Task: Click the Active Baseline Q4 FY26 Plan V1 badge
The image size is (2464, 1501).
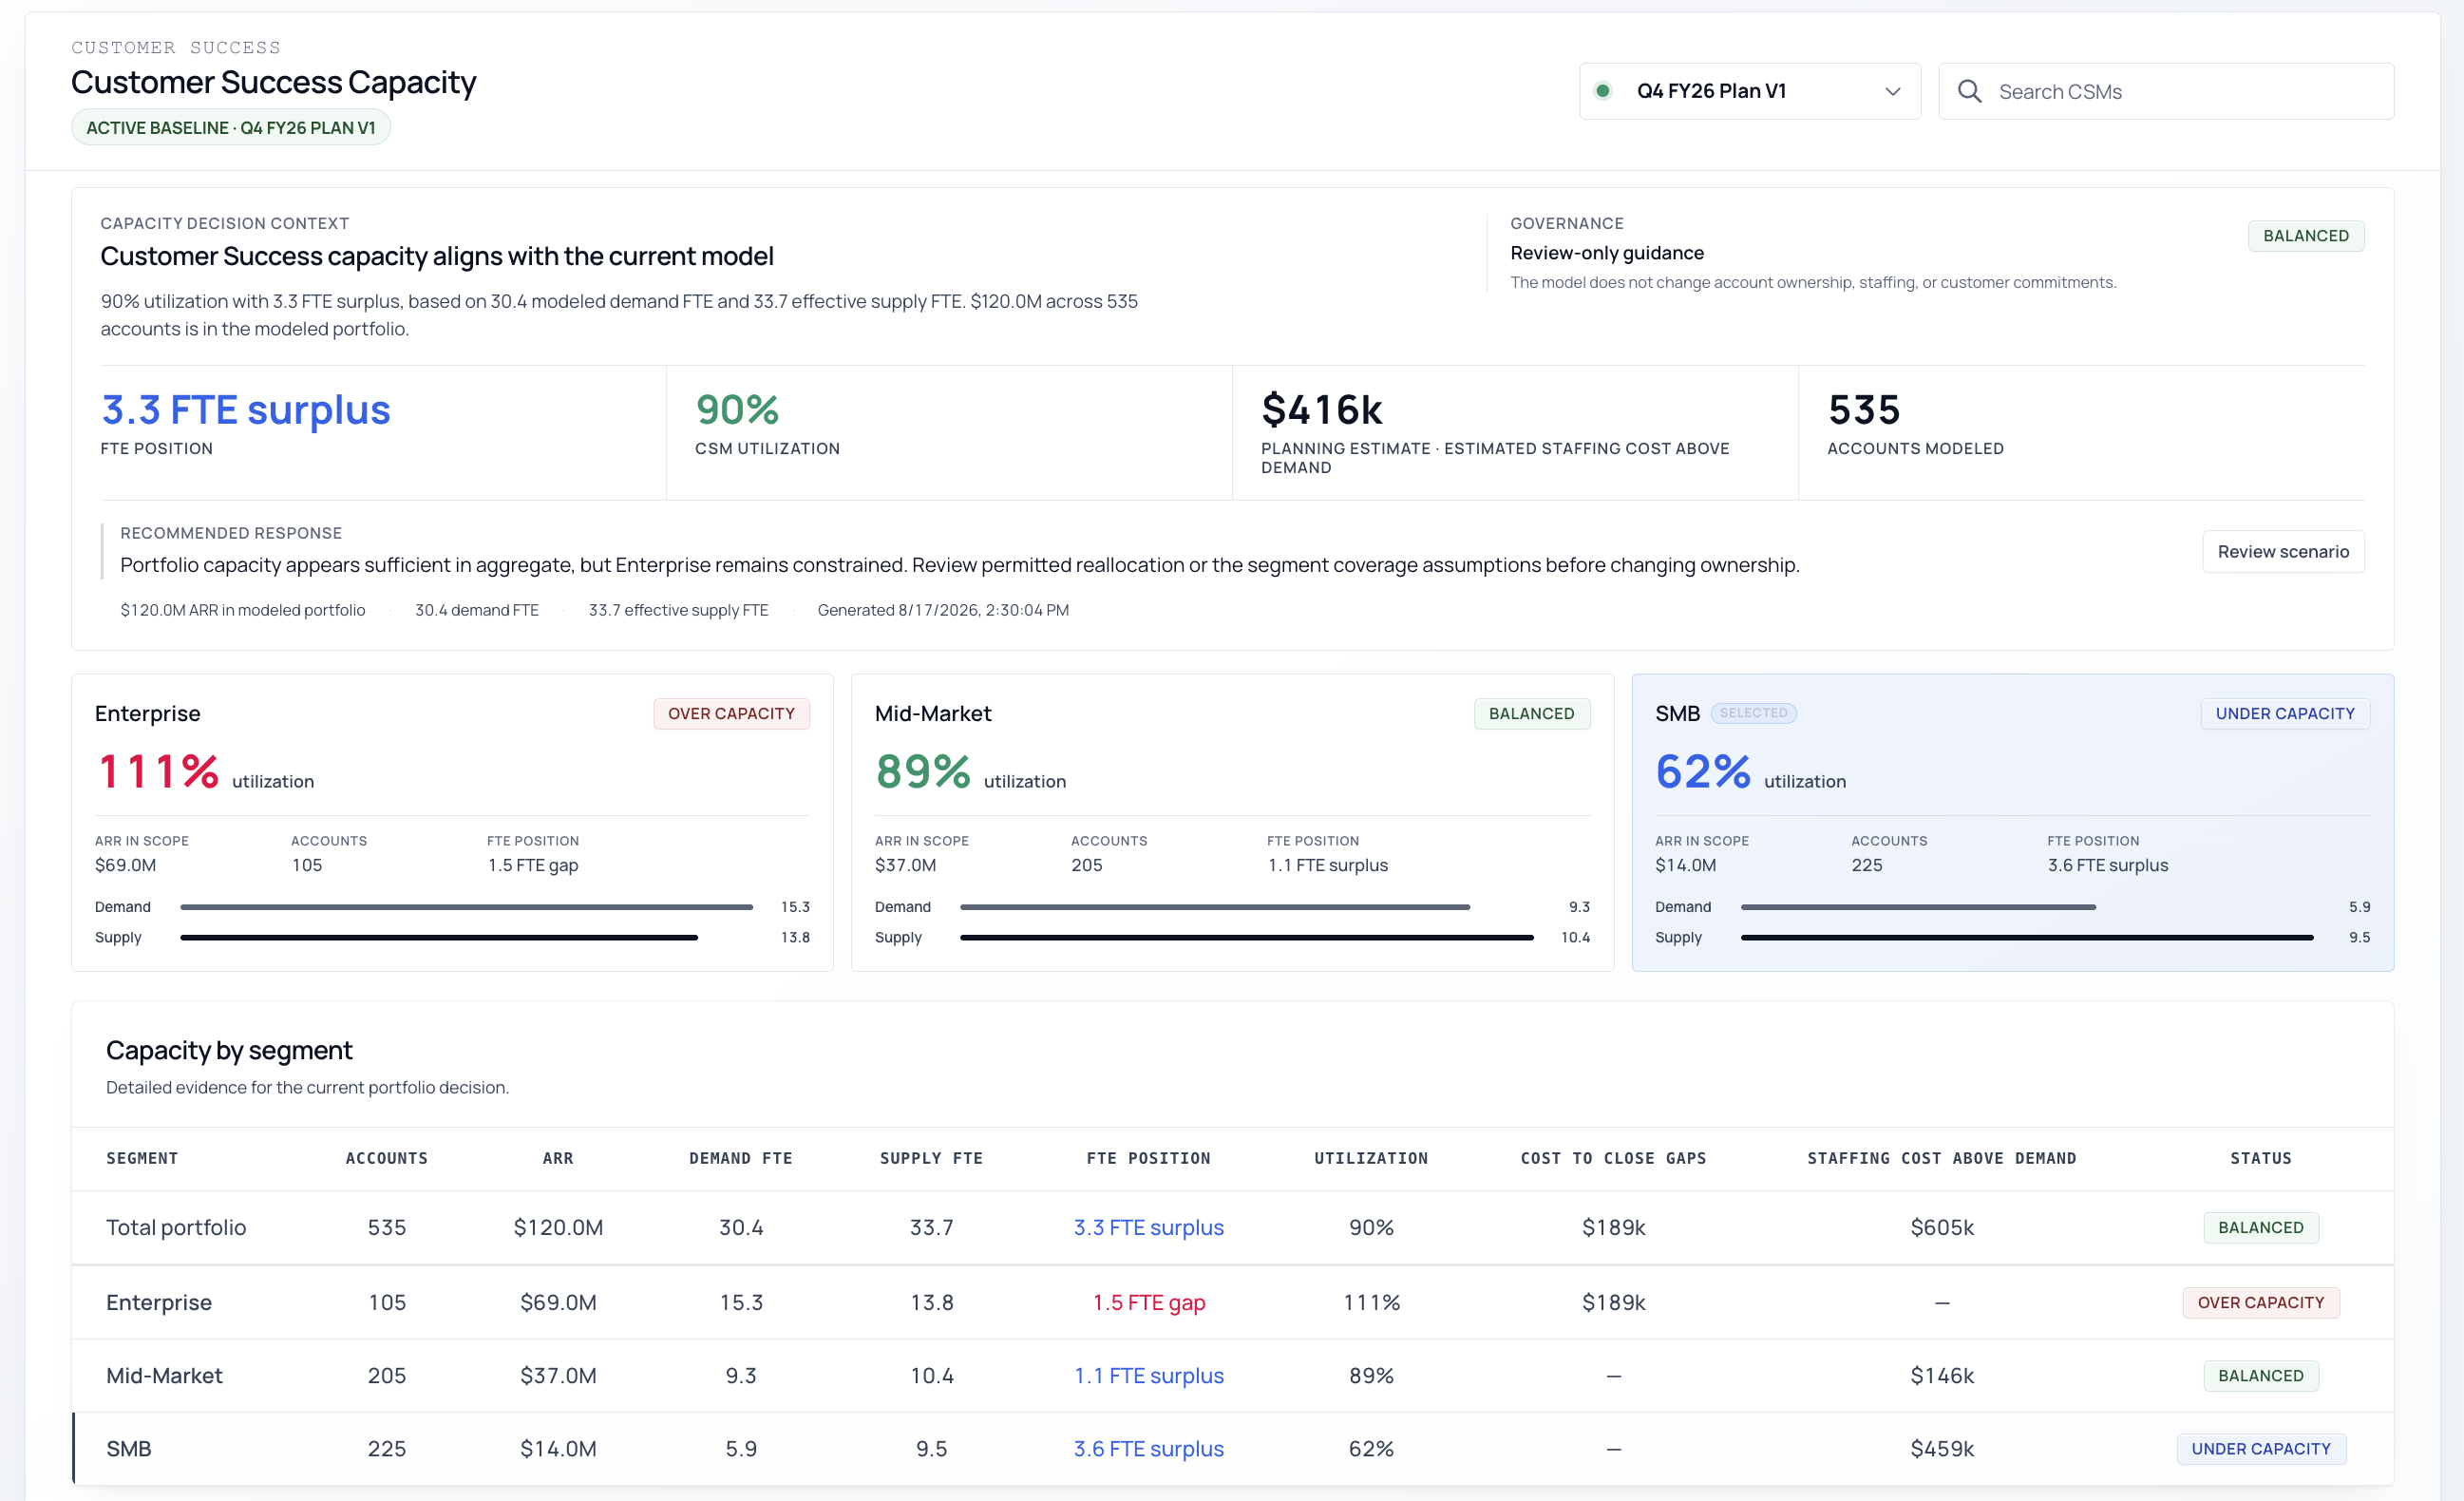Action: click(x=231, y=128)
